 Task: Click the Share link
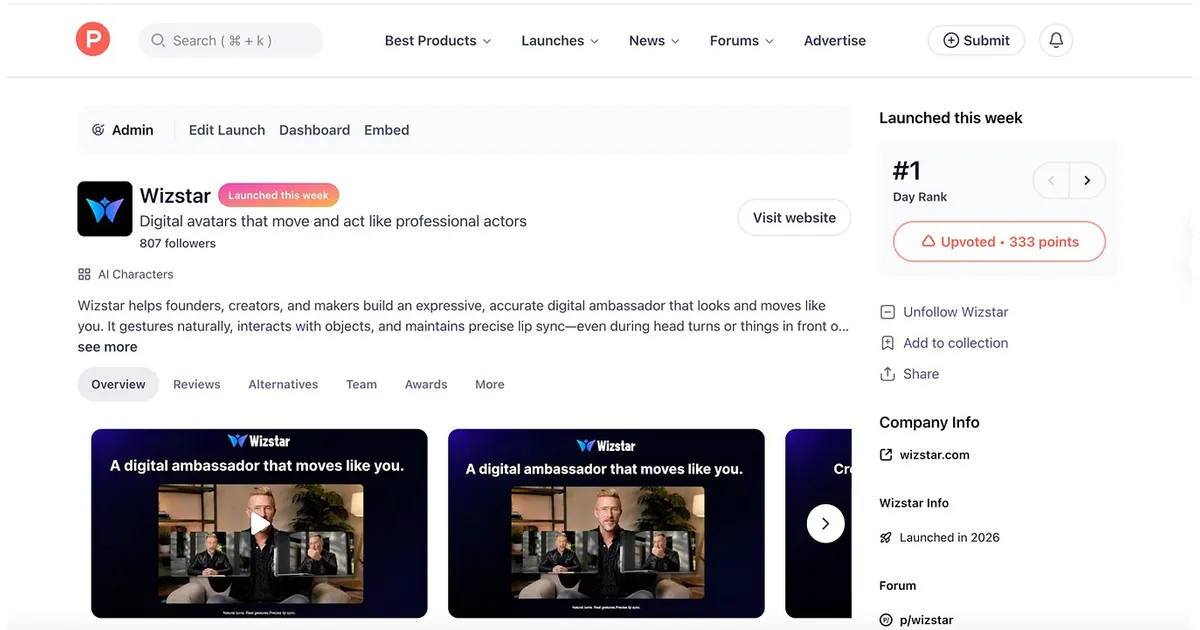[921, 374]
